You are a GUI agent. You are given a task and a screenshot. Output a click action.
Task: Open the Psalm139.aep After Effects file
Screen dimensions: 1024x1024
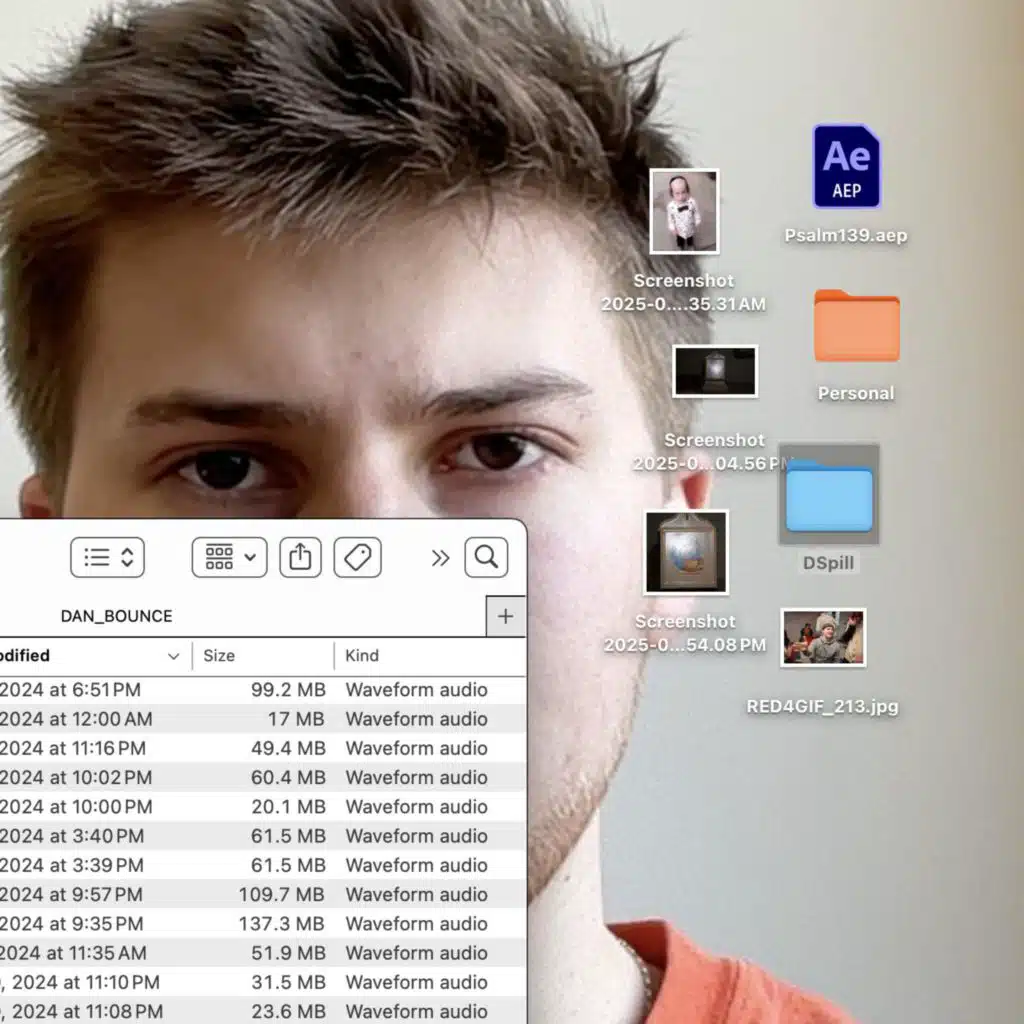point(846,167)
